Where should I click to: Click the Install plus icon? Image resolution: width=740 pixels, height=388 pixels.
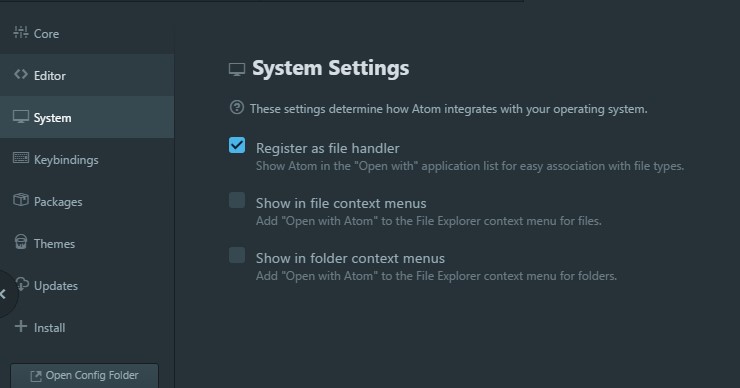[21, 326]
